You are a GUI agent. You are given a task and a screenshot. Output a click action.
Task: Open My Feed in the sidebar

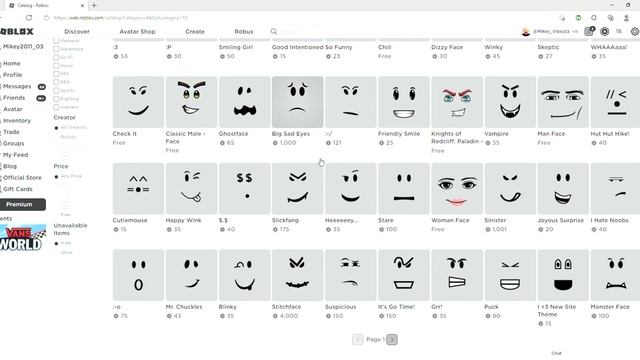pos(16,155)
